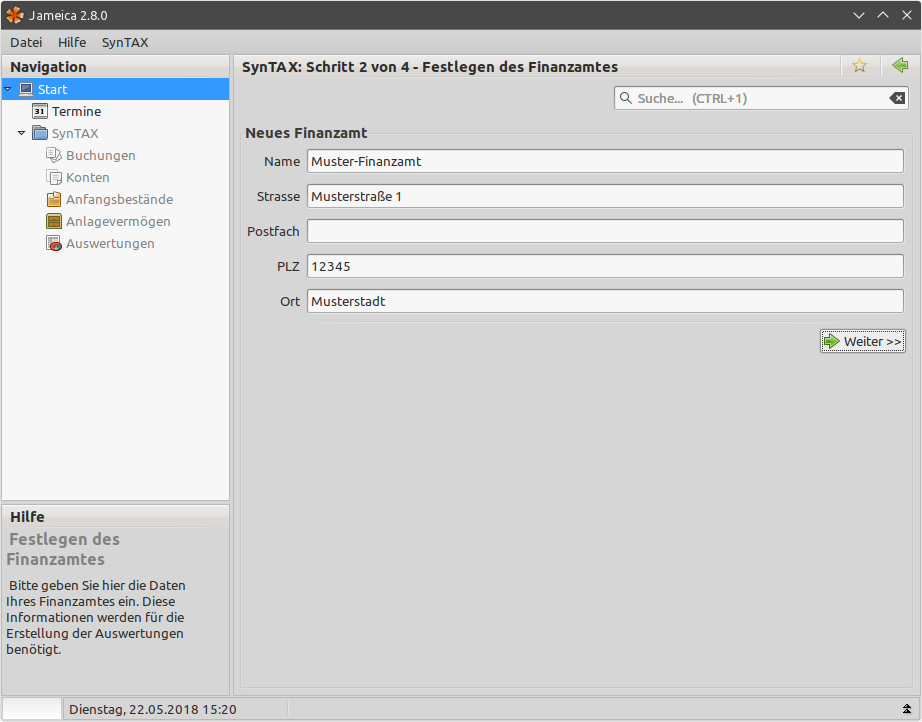The image size is (922, 722).
Task: Click the Jameica app logo icon
Action: coord(15,15)
